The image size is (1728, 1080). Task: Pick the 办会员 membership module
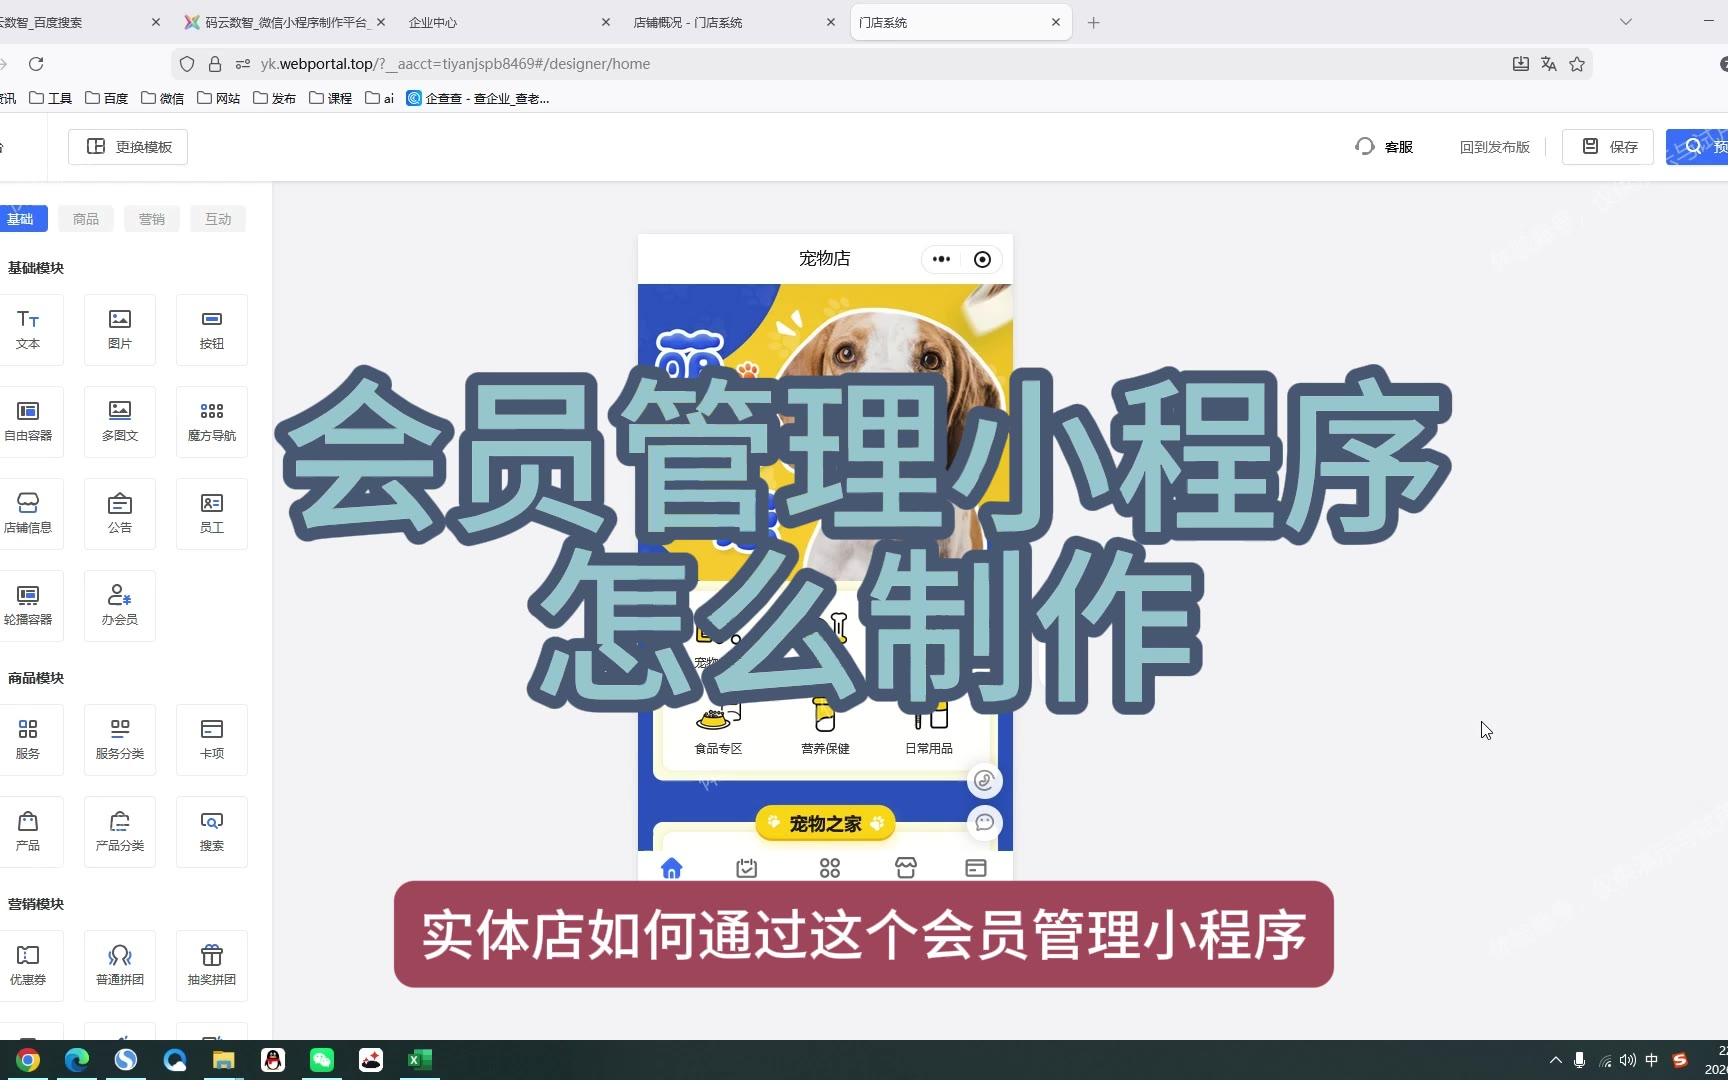tap(120, 605)
